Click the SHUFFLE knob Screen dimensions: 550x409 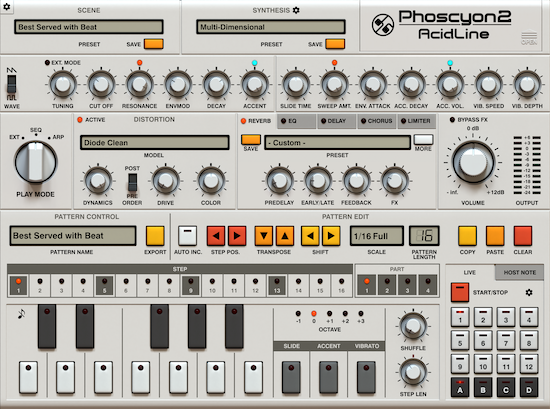coord(413,326)
